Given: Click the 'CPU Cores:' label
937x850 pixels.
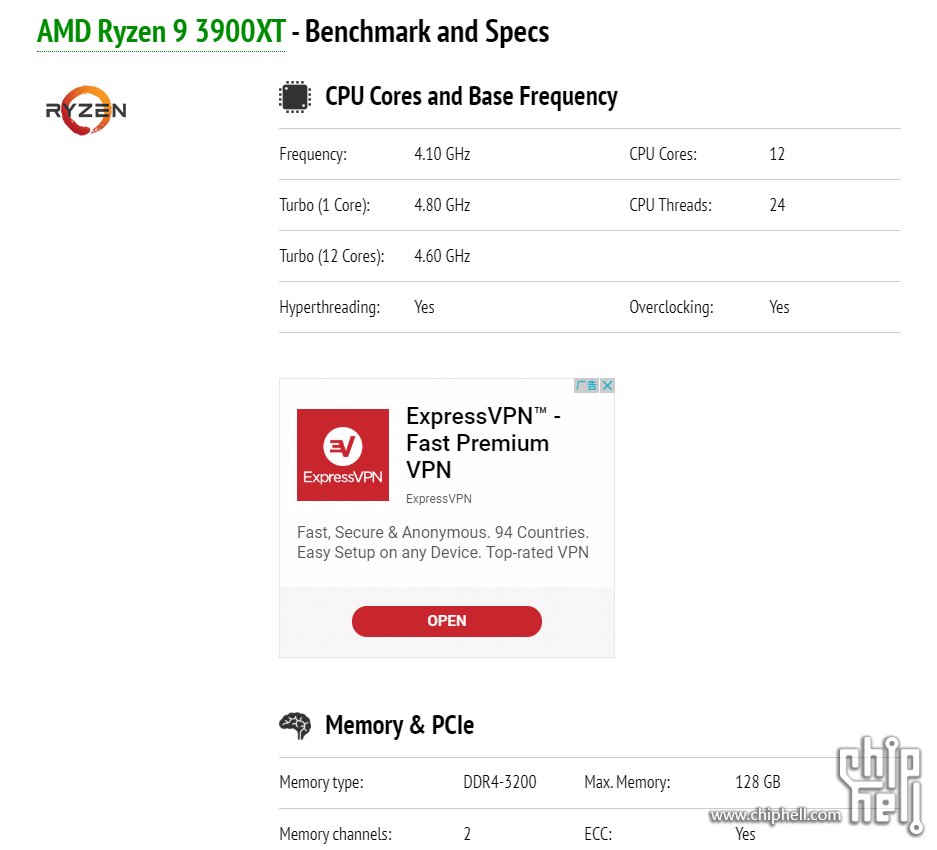Looking at the screenshot, I should click(663, 154).
